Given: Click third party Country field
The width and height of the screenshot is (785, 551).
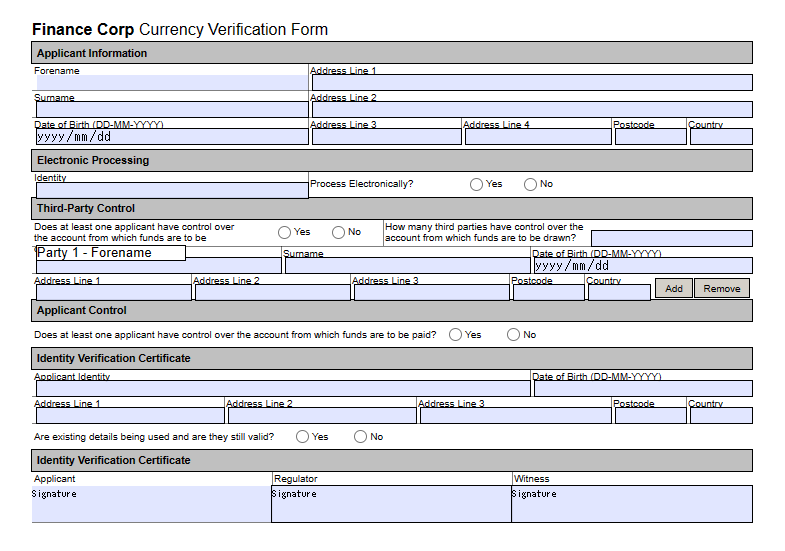Looking at the screenshot, I should pos(620,293).
